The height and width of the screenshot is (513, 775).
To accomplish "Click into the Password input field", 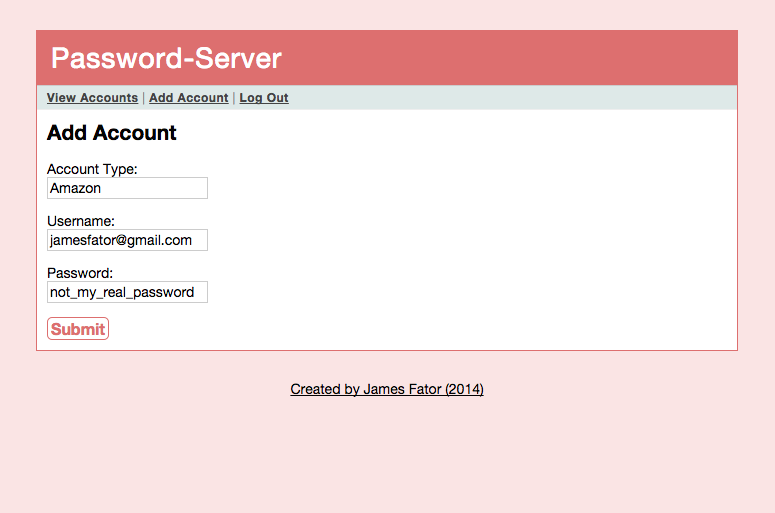I will (128, 292).
